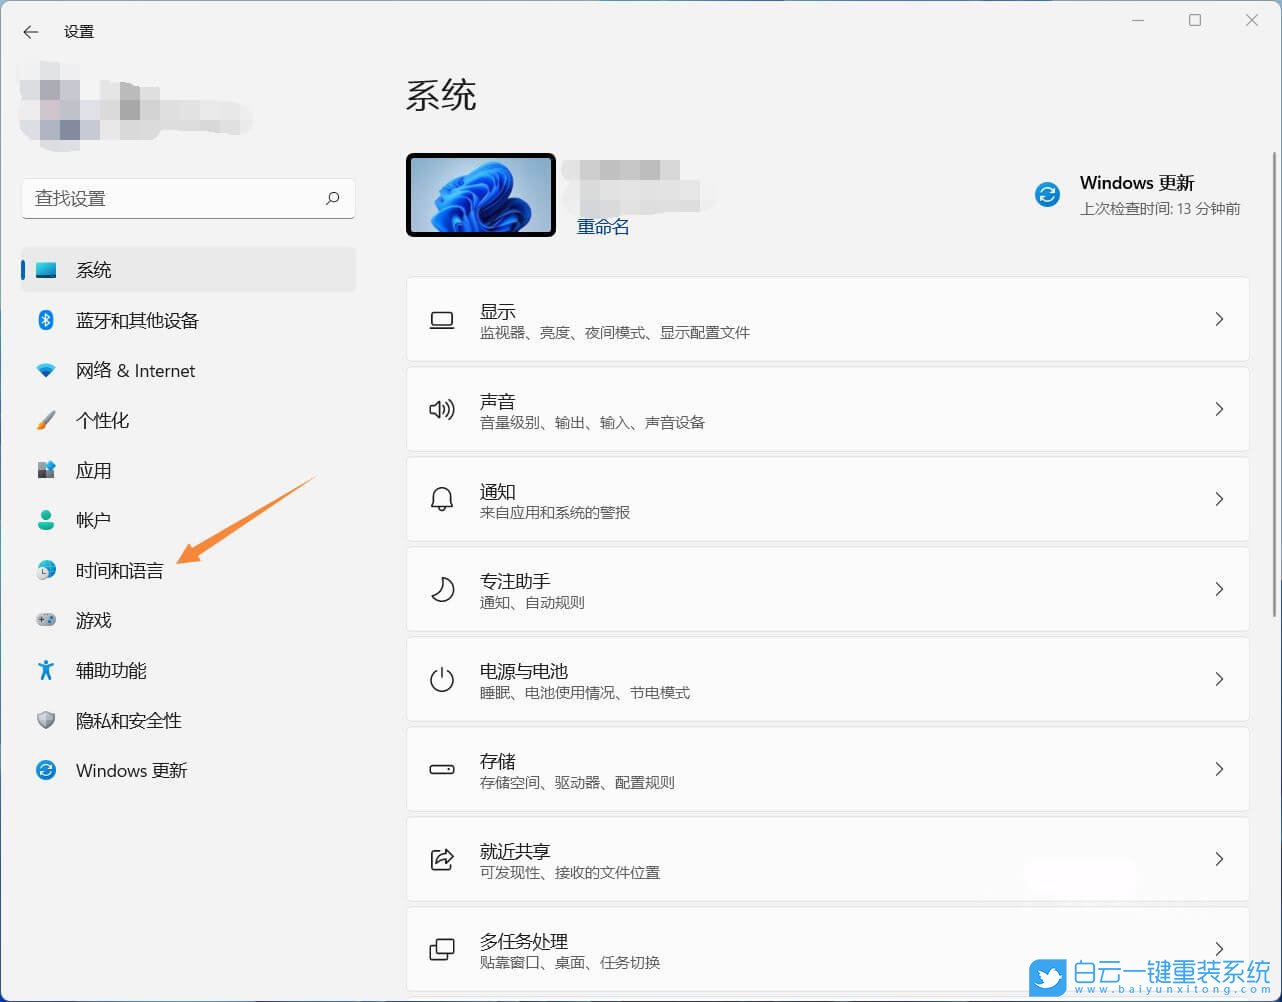The image size is (1282, 1002).
Task: Click the Sound speaker icon
Action: point(441,408)
